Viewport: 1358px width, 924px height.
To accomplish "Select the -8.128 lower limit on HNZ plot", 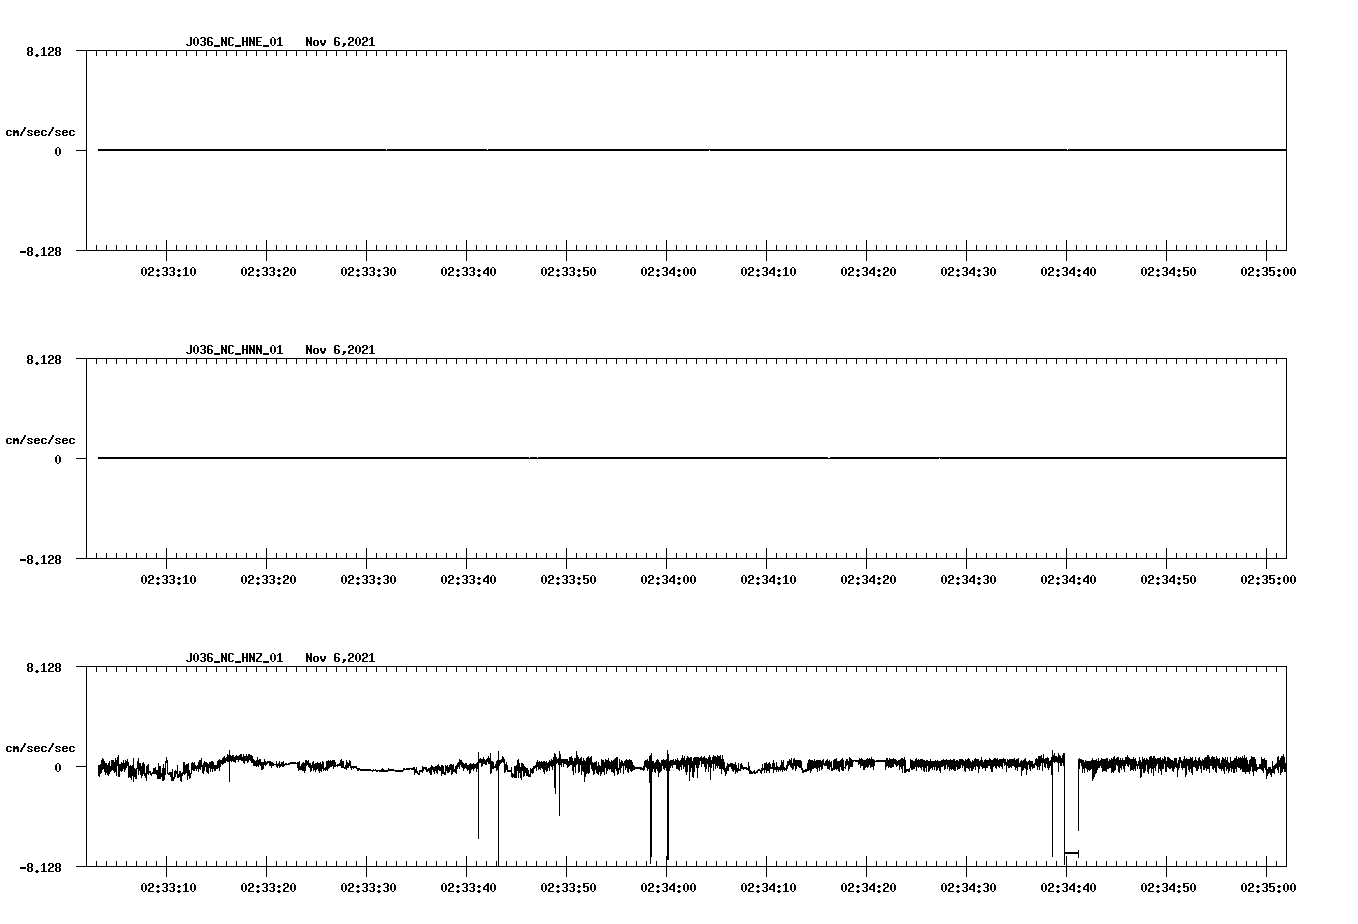I will point(41,867).
